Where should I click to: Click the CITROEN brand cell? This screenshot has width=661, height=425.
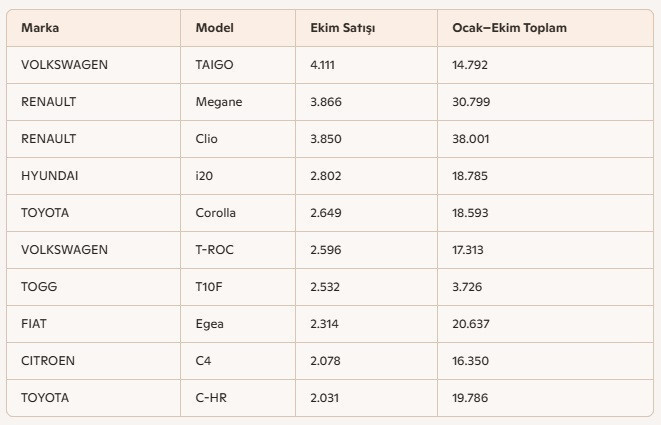coord(48,361)
